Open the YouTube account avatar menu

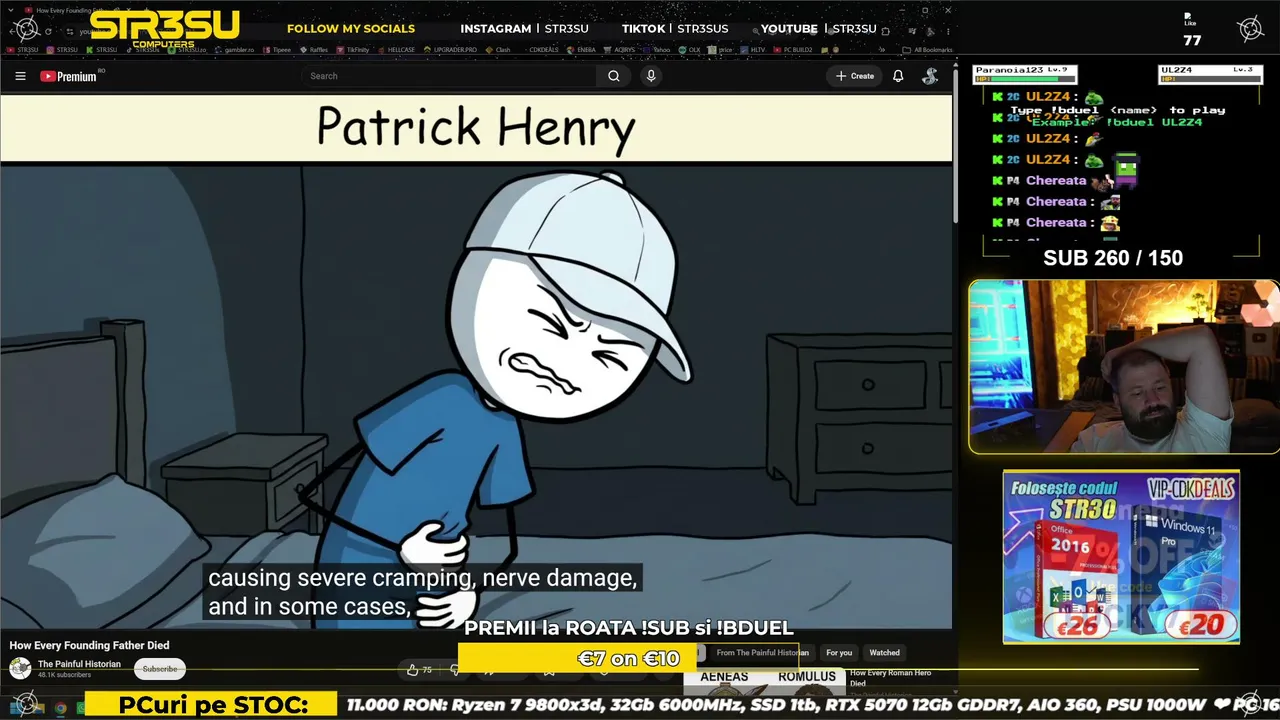coord(930,76)
